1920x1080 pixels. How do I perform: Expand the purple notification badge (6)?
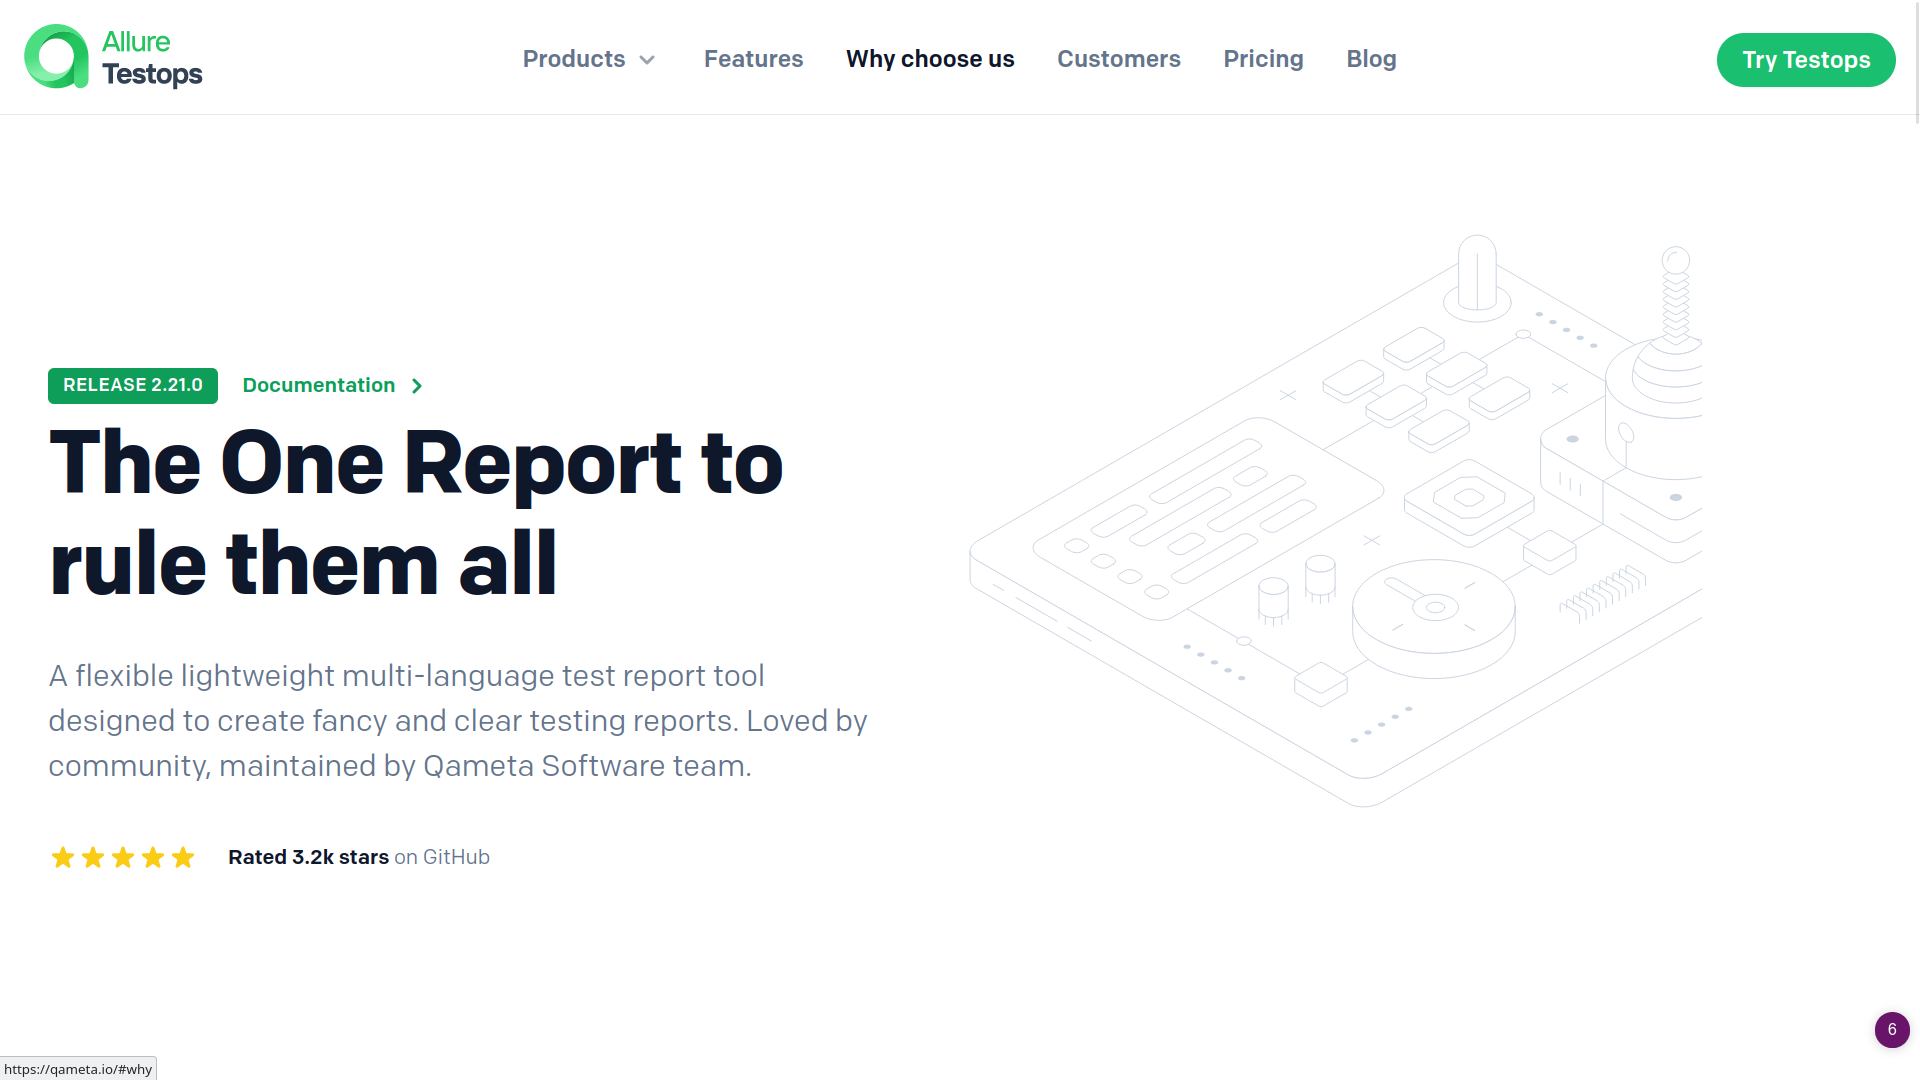point(1891,1029)
